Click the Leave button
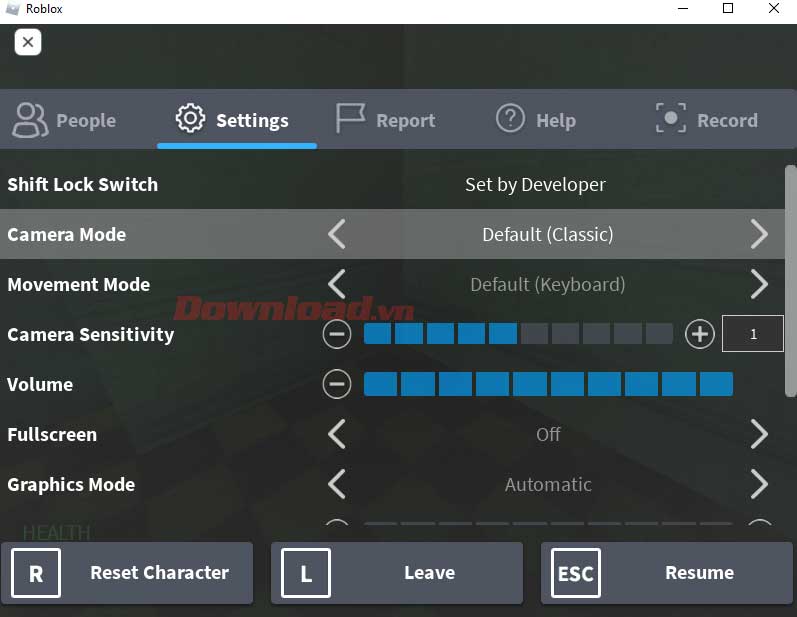The width and height of the screenshot is (797, 617). click(397, 573)
